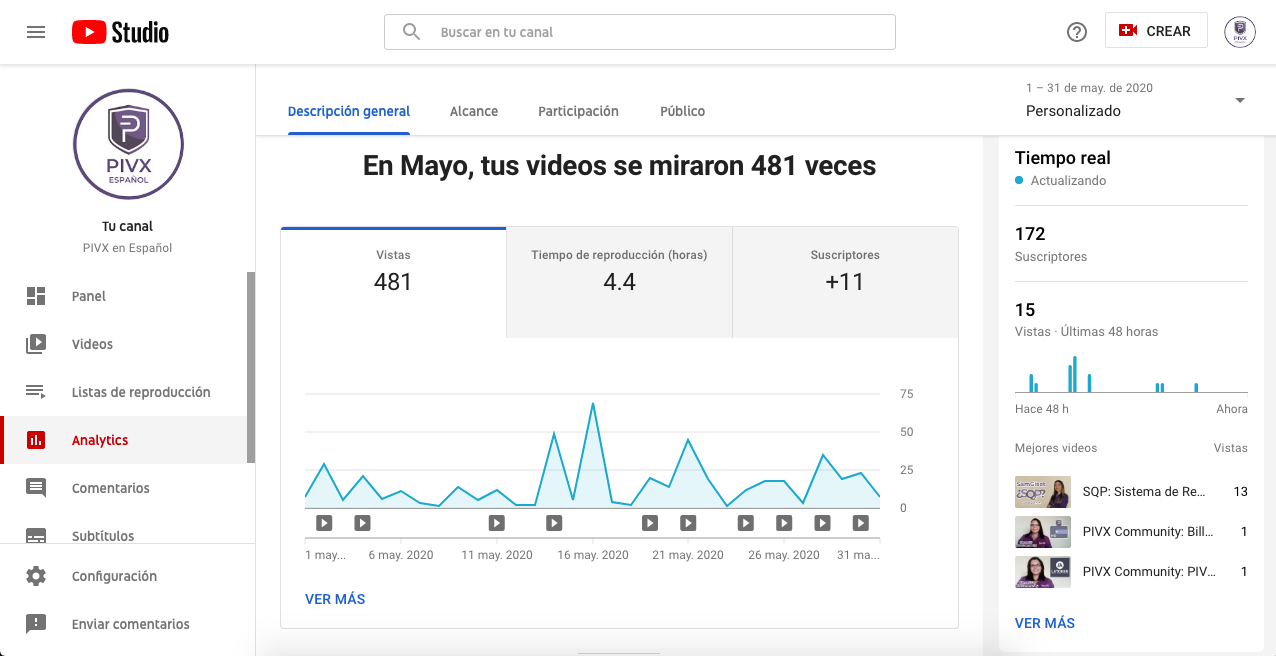Click video marker under 1 may
Screen dimensions: 1276x656
click(x=324, y=523)
